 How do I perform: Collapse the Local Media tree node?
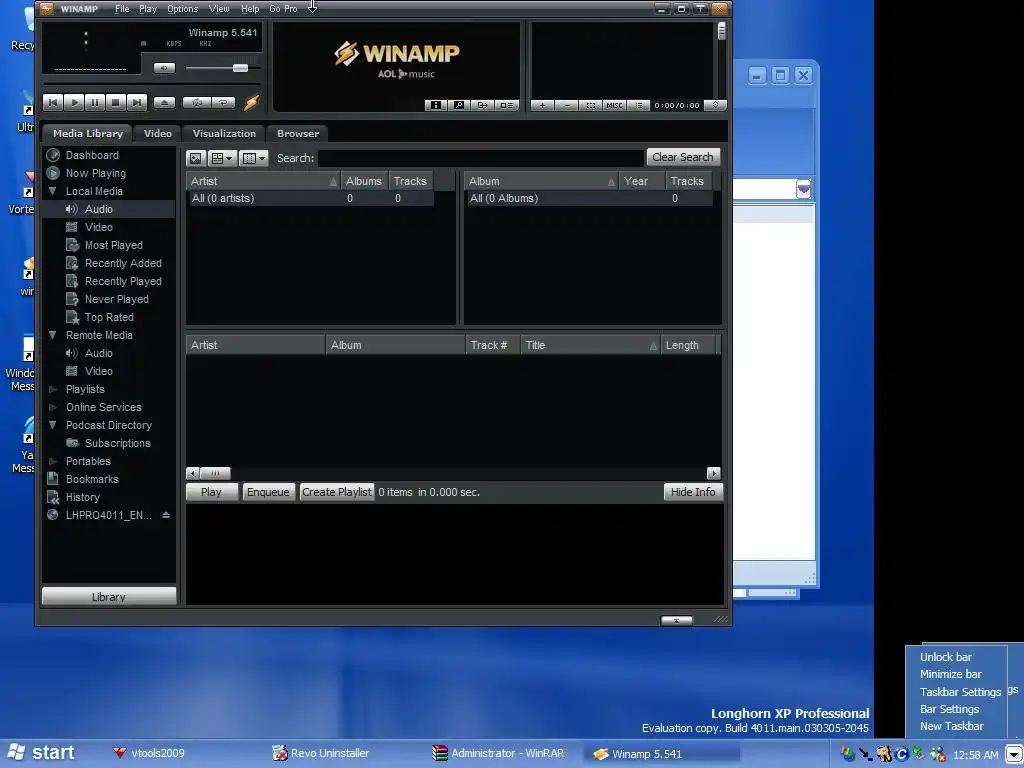click(x=53, y=191)
